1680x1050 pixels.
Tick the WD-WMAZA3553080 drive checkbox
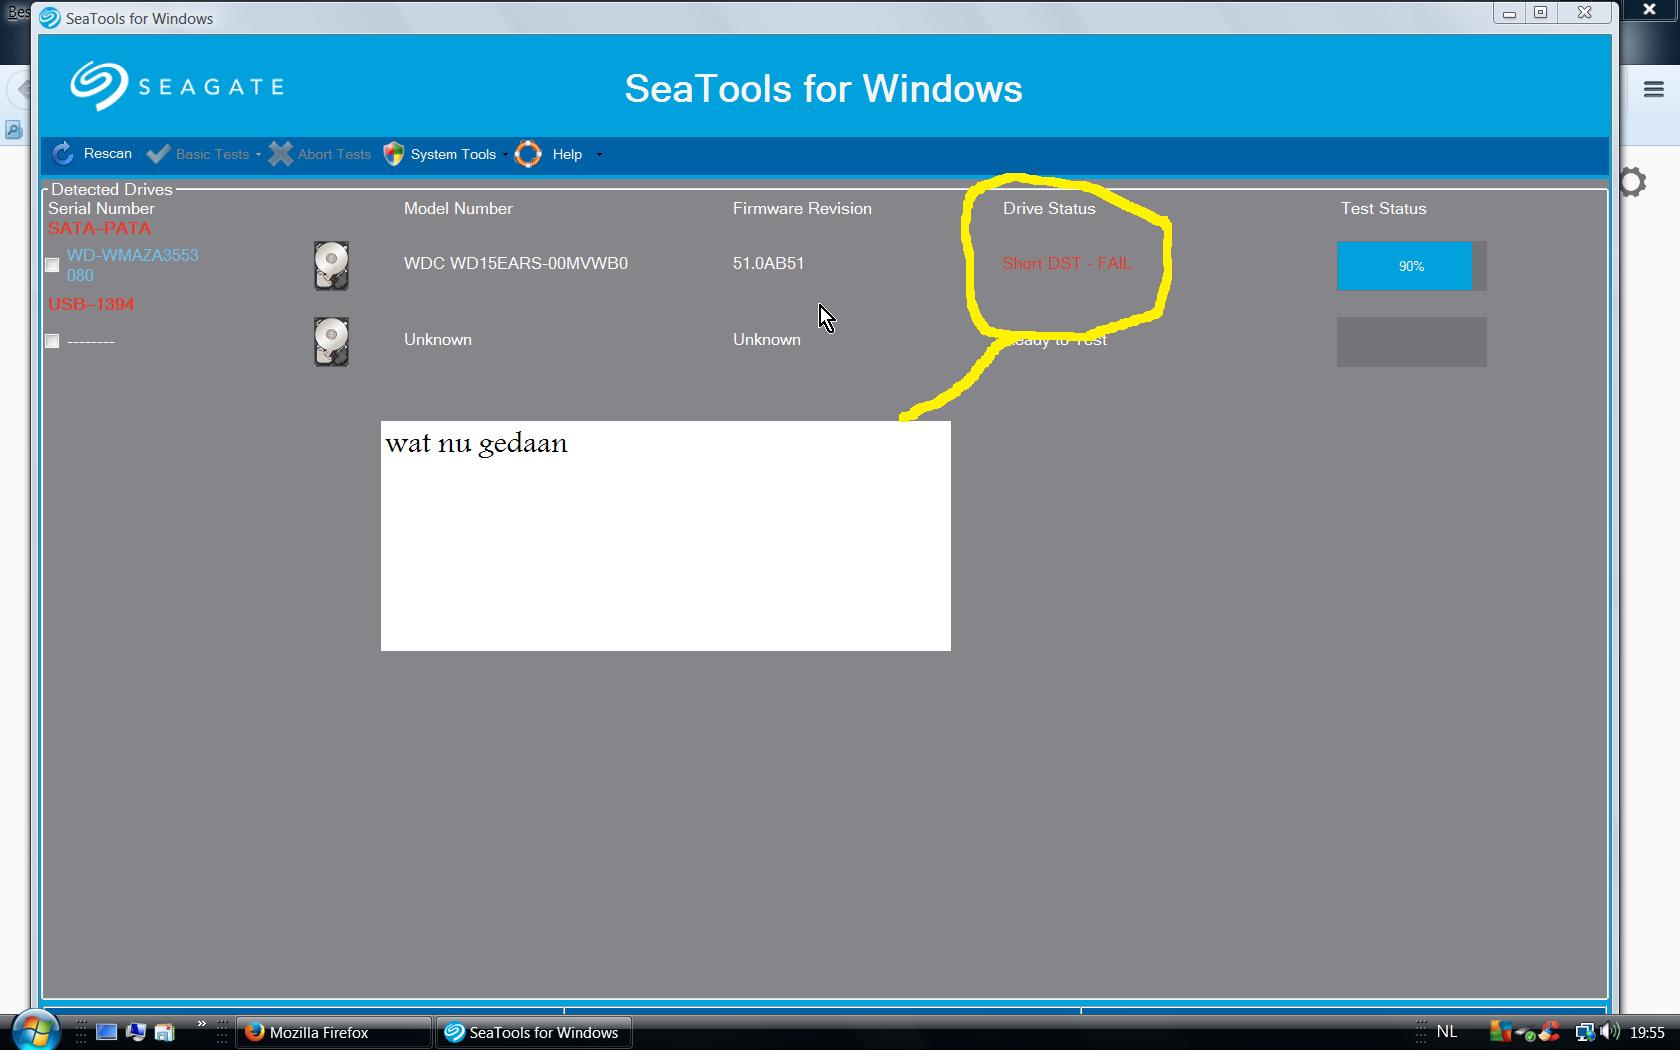tap(52, 265)
